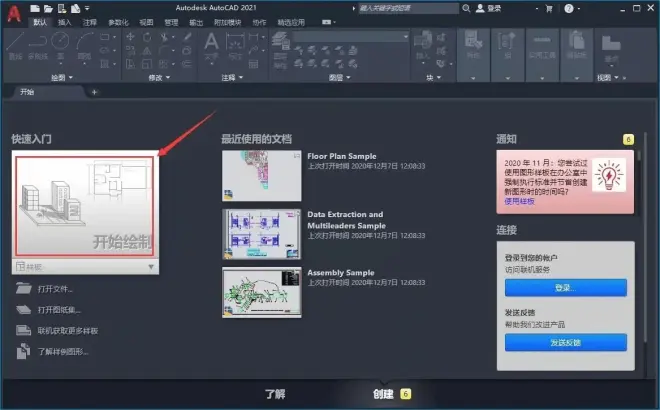The width and height of the screenshot is (660, 410).
Task: Click the plus new drawing tab button
Action: pos(94,92)
